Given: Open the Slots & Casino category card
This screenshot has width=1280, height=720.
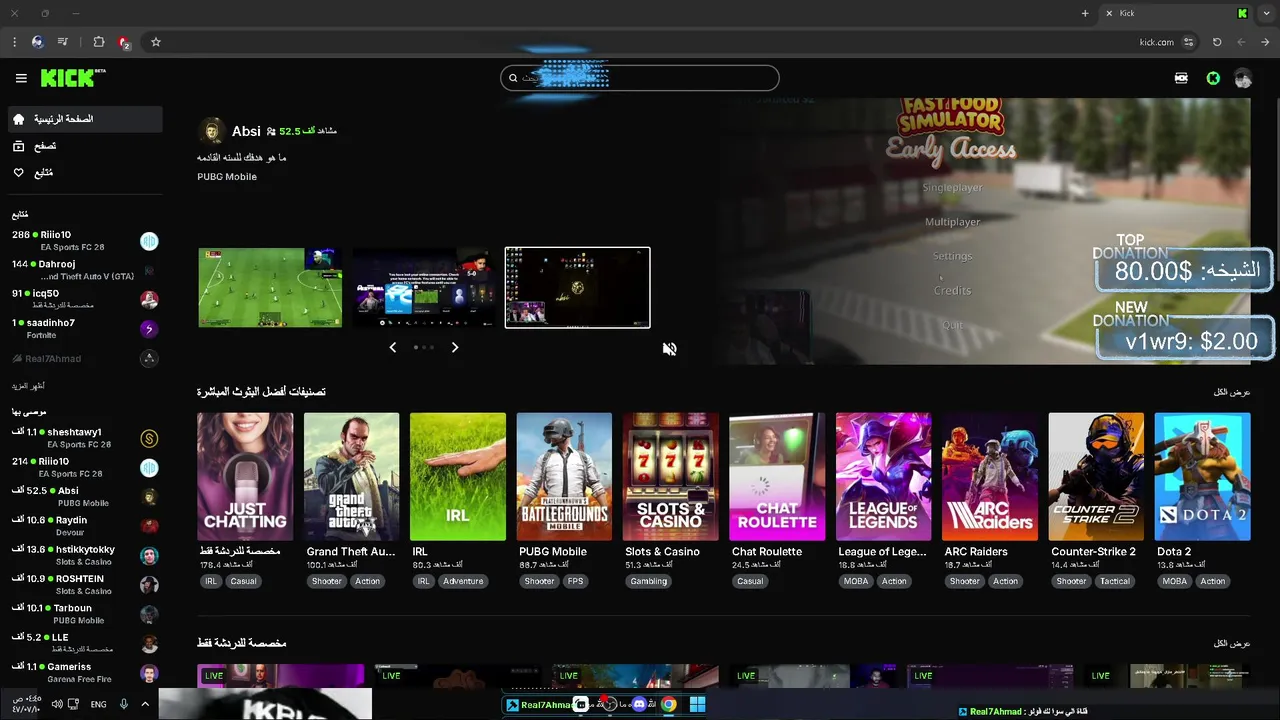Looking at the screenshot, I should [x=670, y=477].
